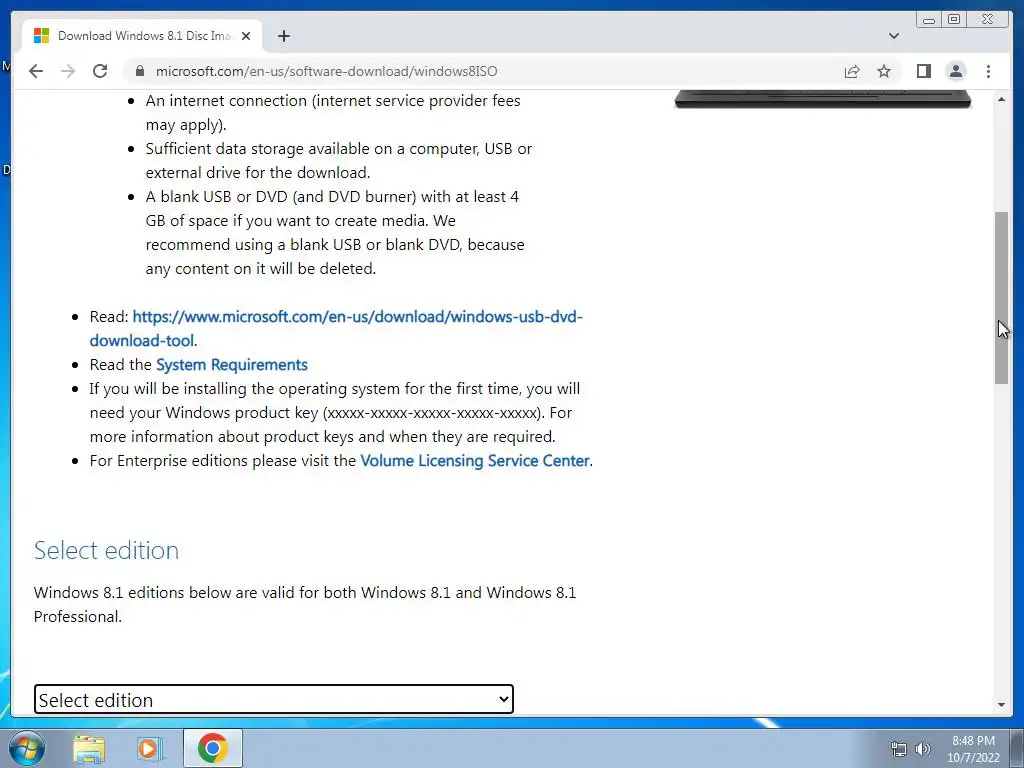Open the tab search chevron
Image resolution: width=1024 pixels, height=768 pixels.
(894, 36)
